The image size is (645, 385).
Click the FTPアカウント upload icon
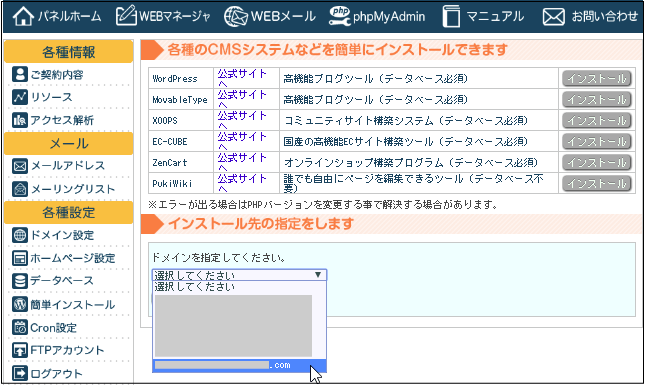point(20,350)
